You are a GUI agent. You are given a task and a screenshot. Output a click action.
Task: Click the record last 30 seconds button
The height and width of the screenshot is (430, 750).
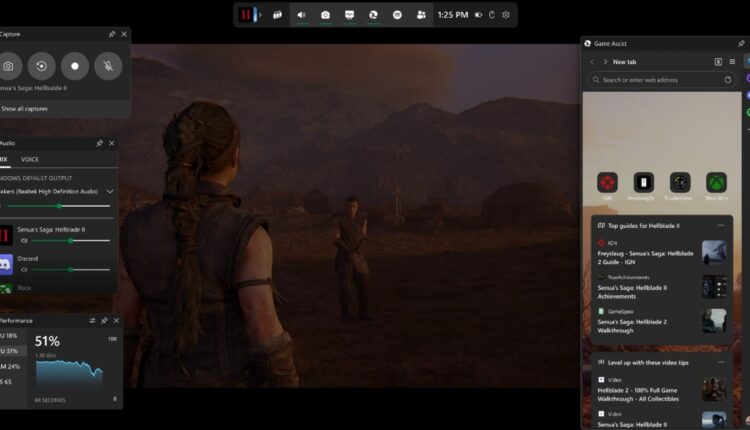click(41, 67)
